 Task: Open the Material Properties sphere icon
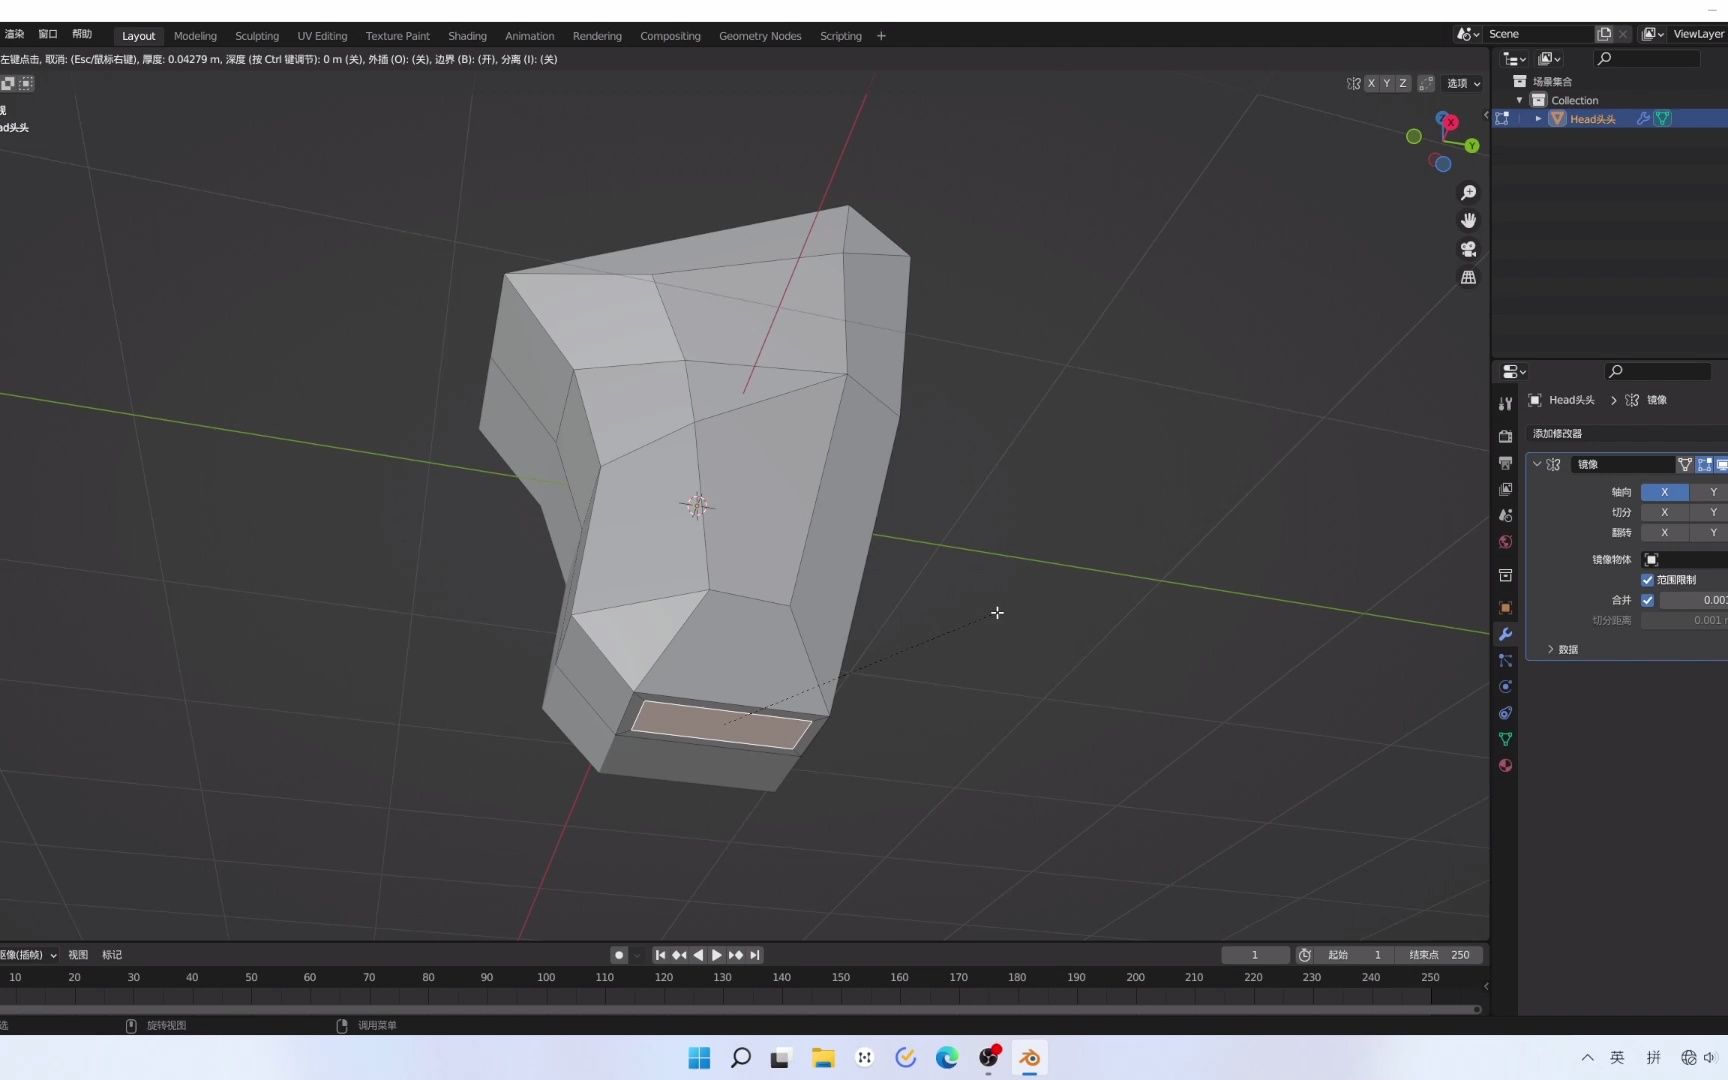[1505, 765]
